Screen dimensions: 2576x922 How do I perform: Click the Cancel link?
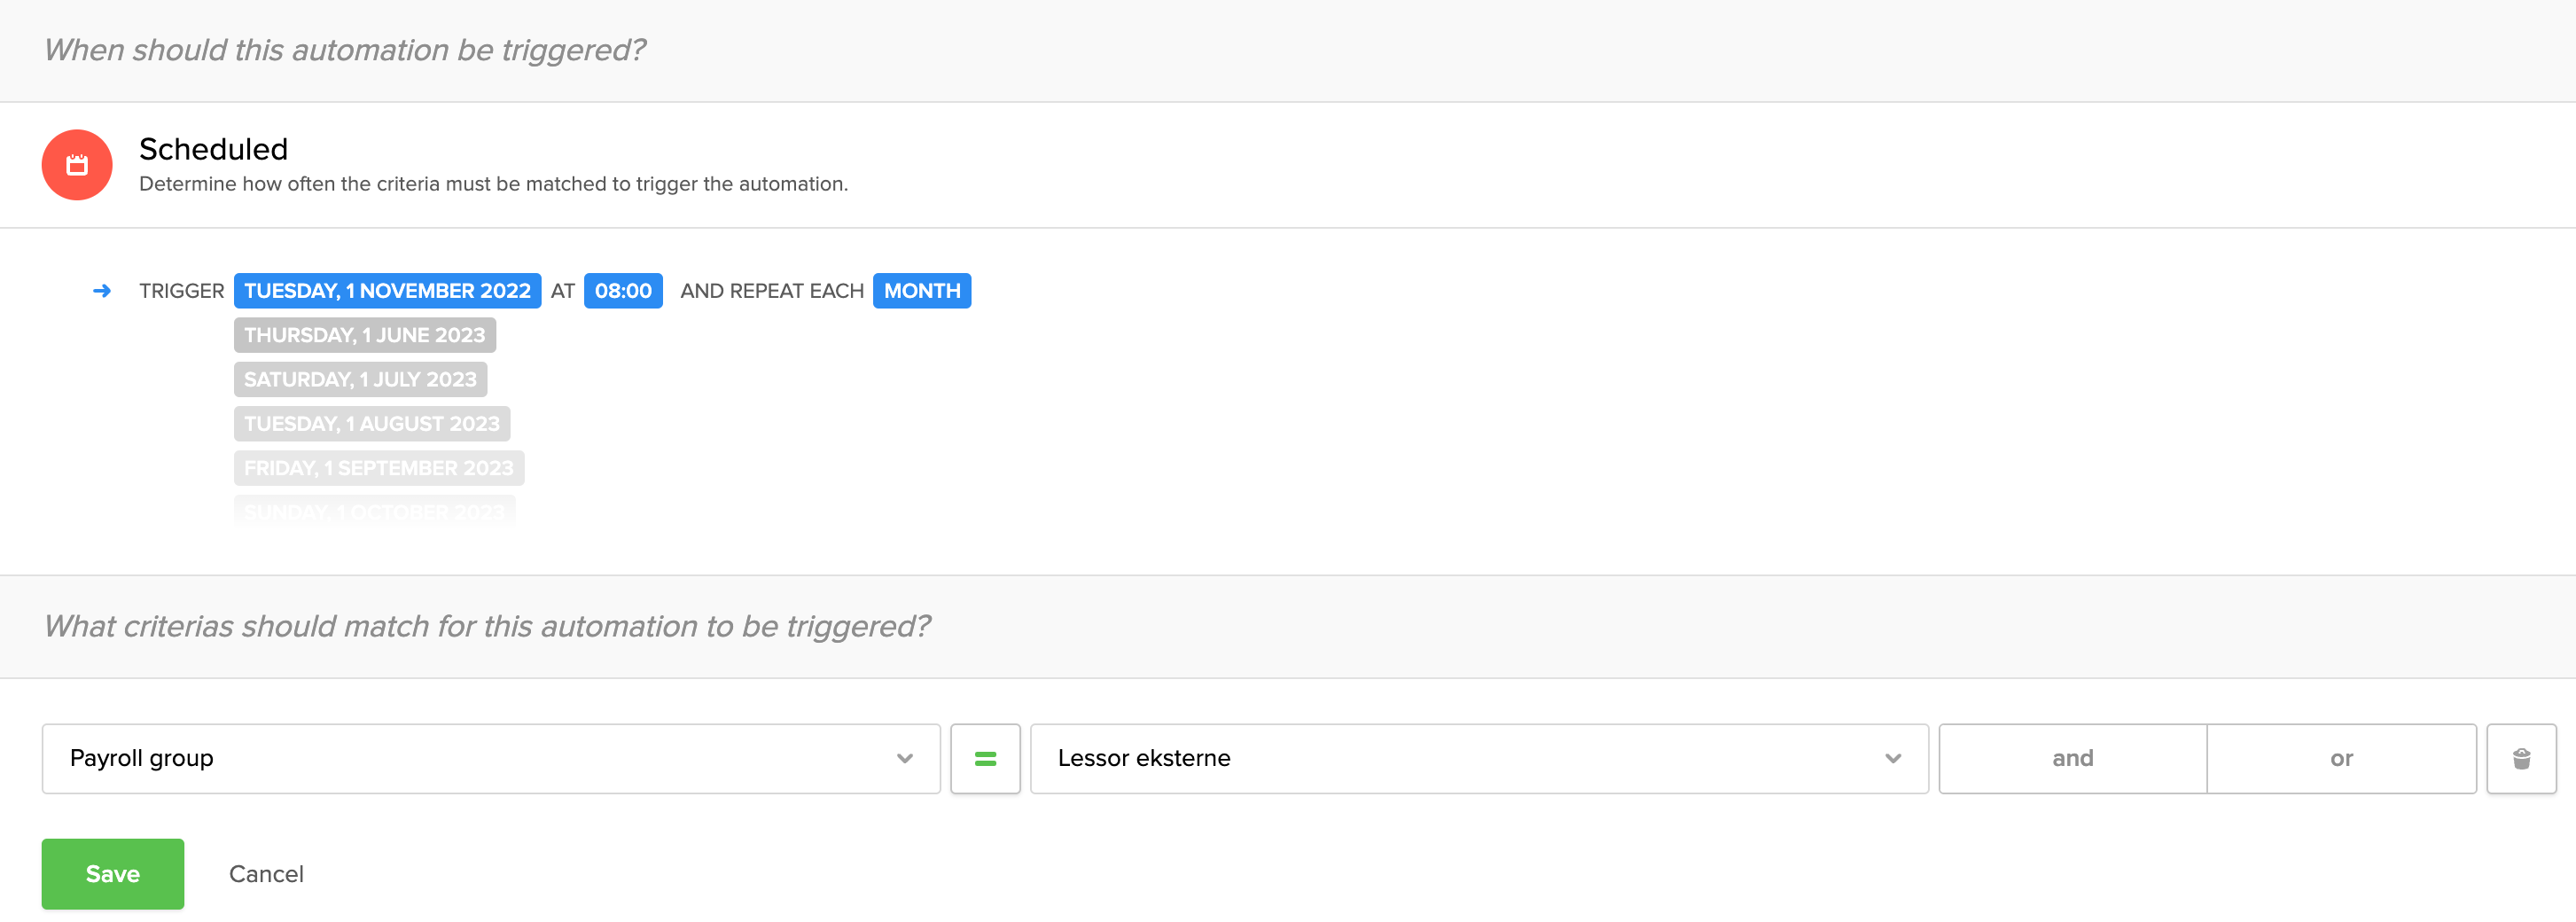pos(266,874)
